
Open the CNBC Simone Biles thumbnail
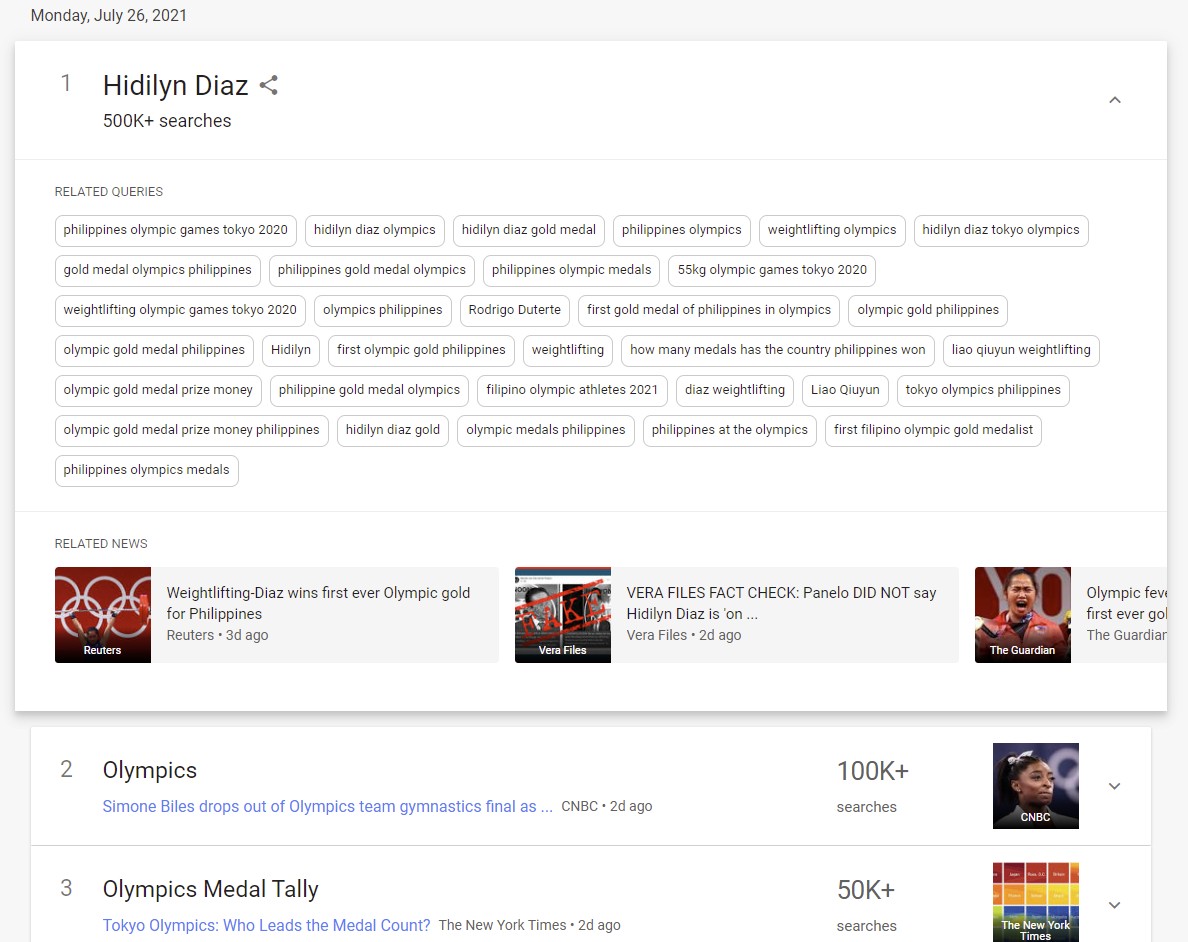1036,786
